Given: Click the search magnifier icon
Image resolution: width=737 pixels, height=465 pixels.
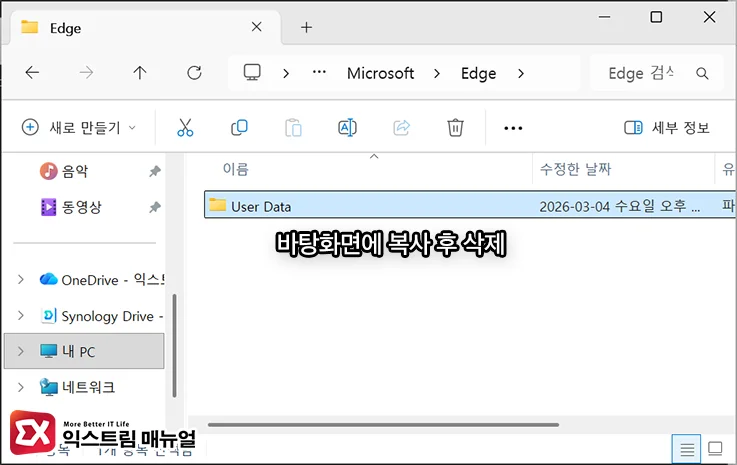Looking at the screenshot, I should 702,73.
